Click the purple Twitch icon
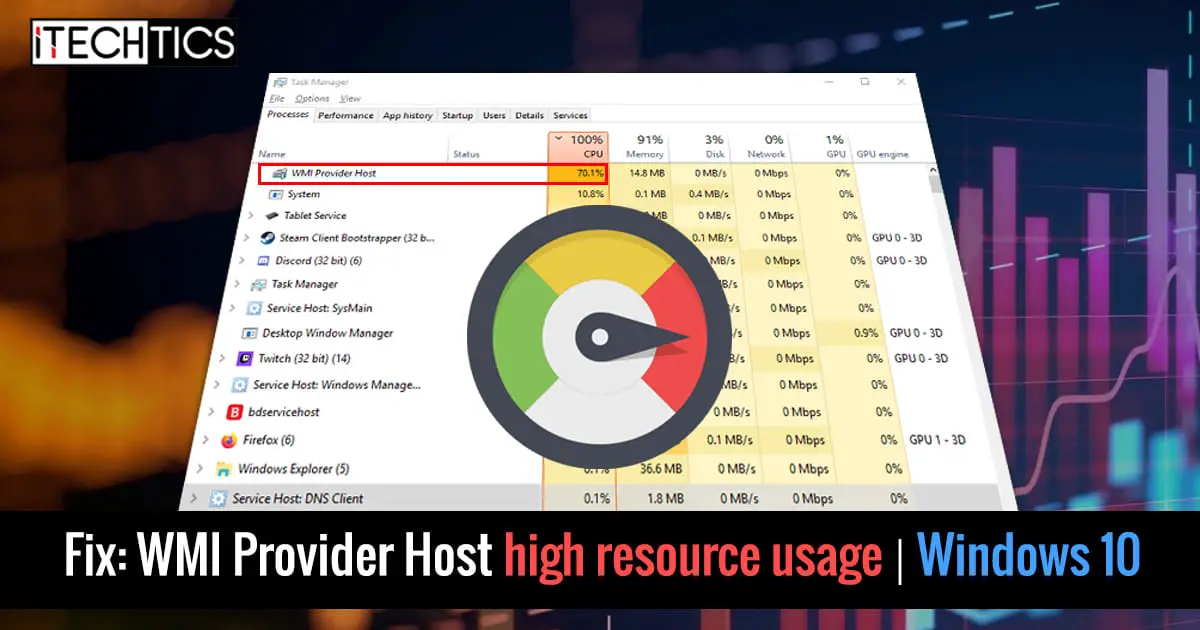Viewport: 1200px width, 630px height. tap(244, 358)
